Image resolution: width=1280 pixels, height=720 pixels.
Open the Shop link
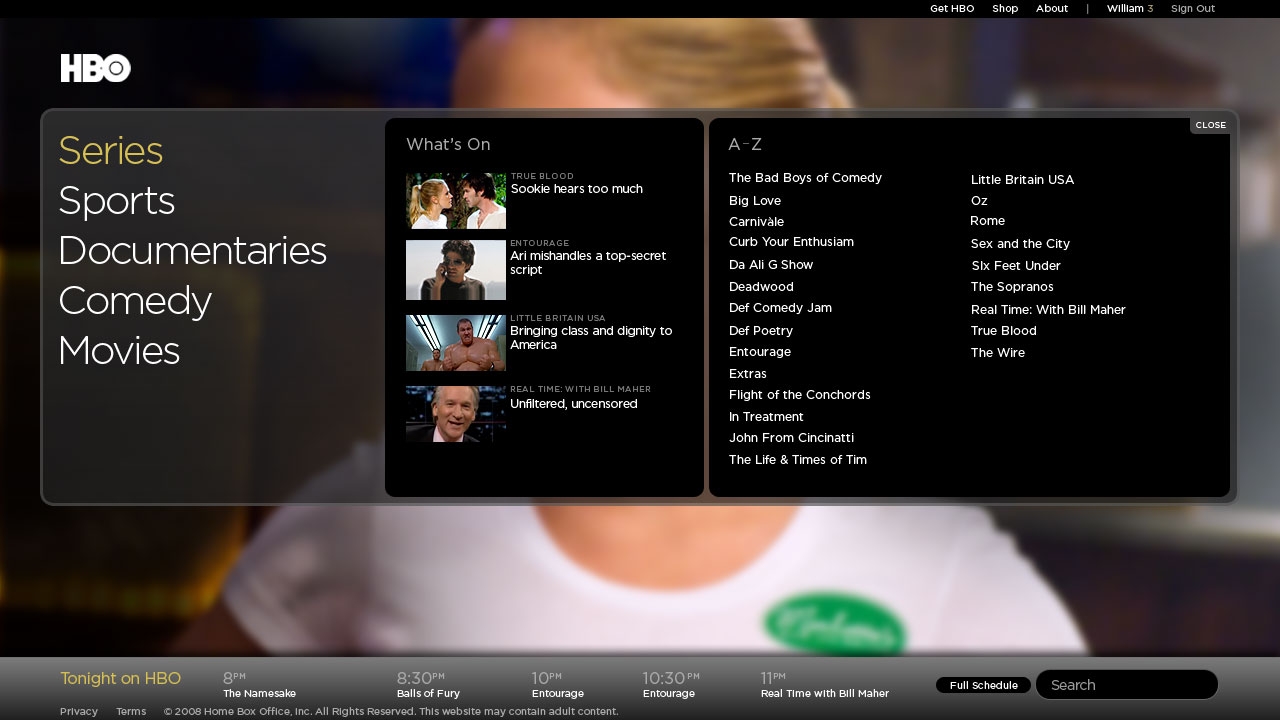click(1005, 8)
